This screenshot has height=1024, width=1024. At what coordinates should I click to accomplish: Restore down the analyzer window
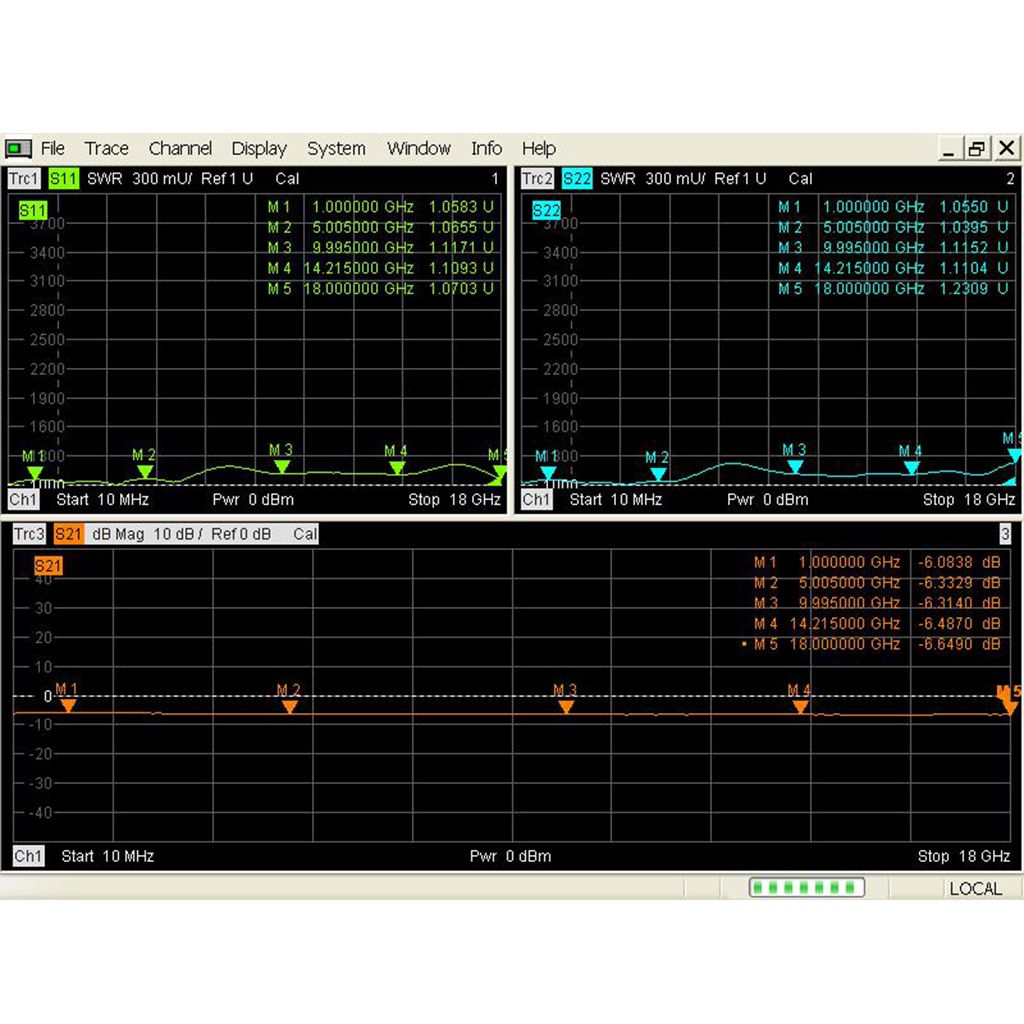coord(976,149)
